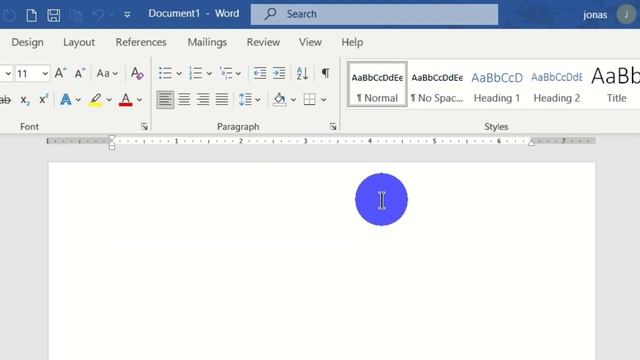
Task: Toggle superscript formatting
Action: coord(44,100)
